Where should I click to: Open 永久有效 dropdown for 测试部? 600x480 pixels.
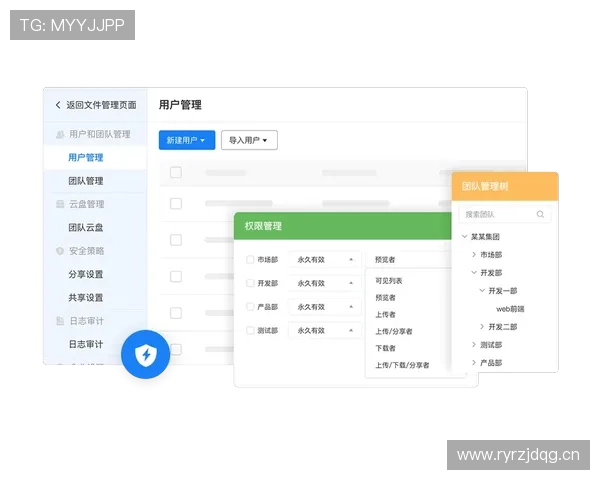click(x=324, y=330)
